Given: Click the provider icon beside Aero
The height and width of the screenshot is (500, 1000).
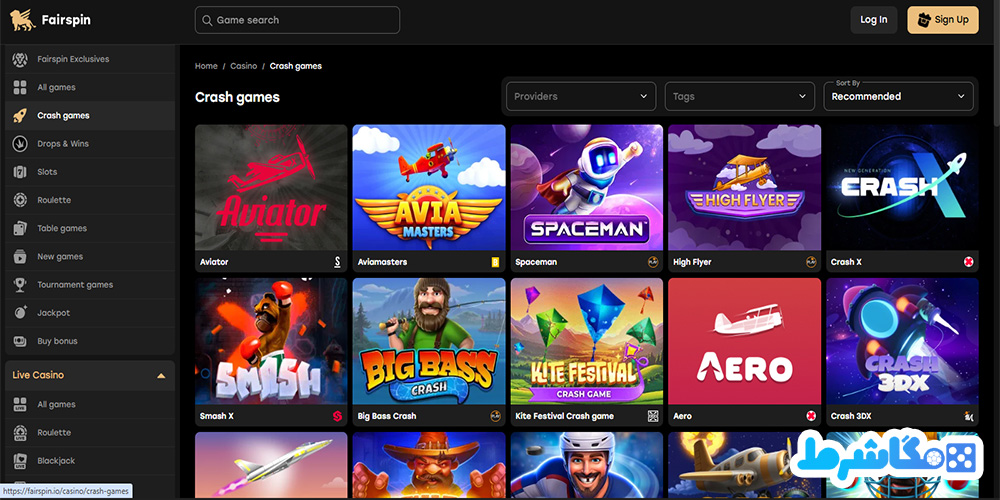Looking at the screenshot, I should (x=811, y=416).
